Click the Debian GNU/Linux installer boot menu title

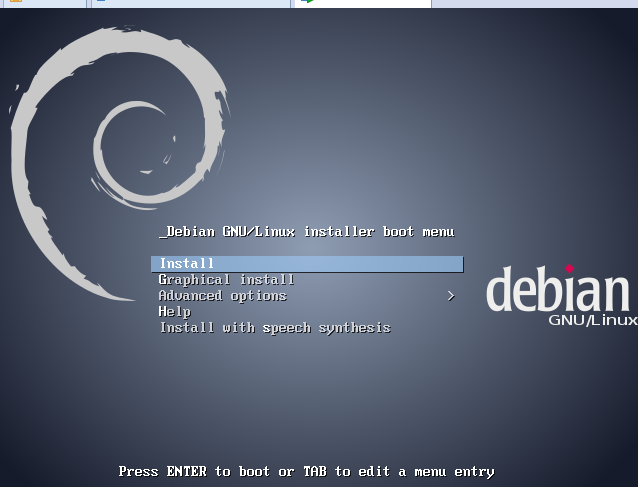(x=307, y=231)
